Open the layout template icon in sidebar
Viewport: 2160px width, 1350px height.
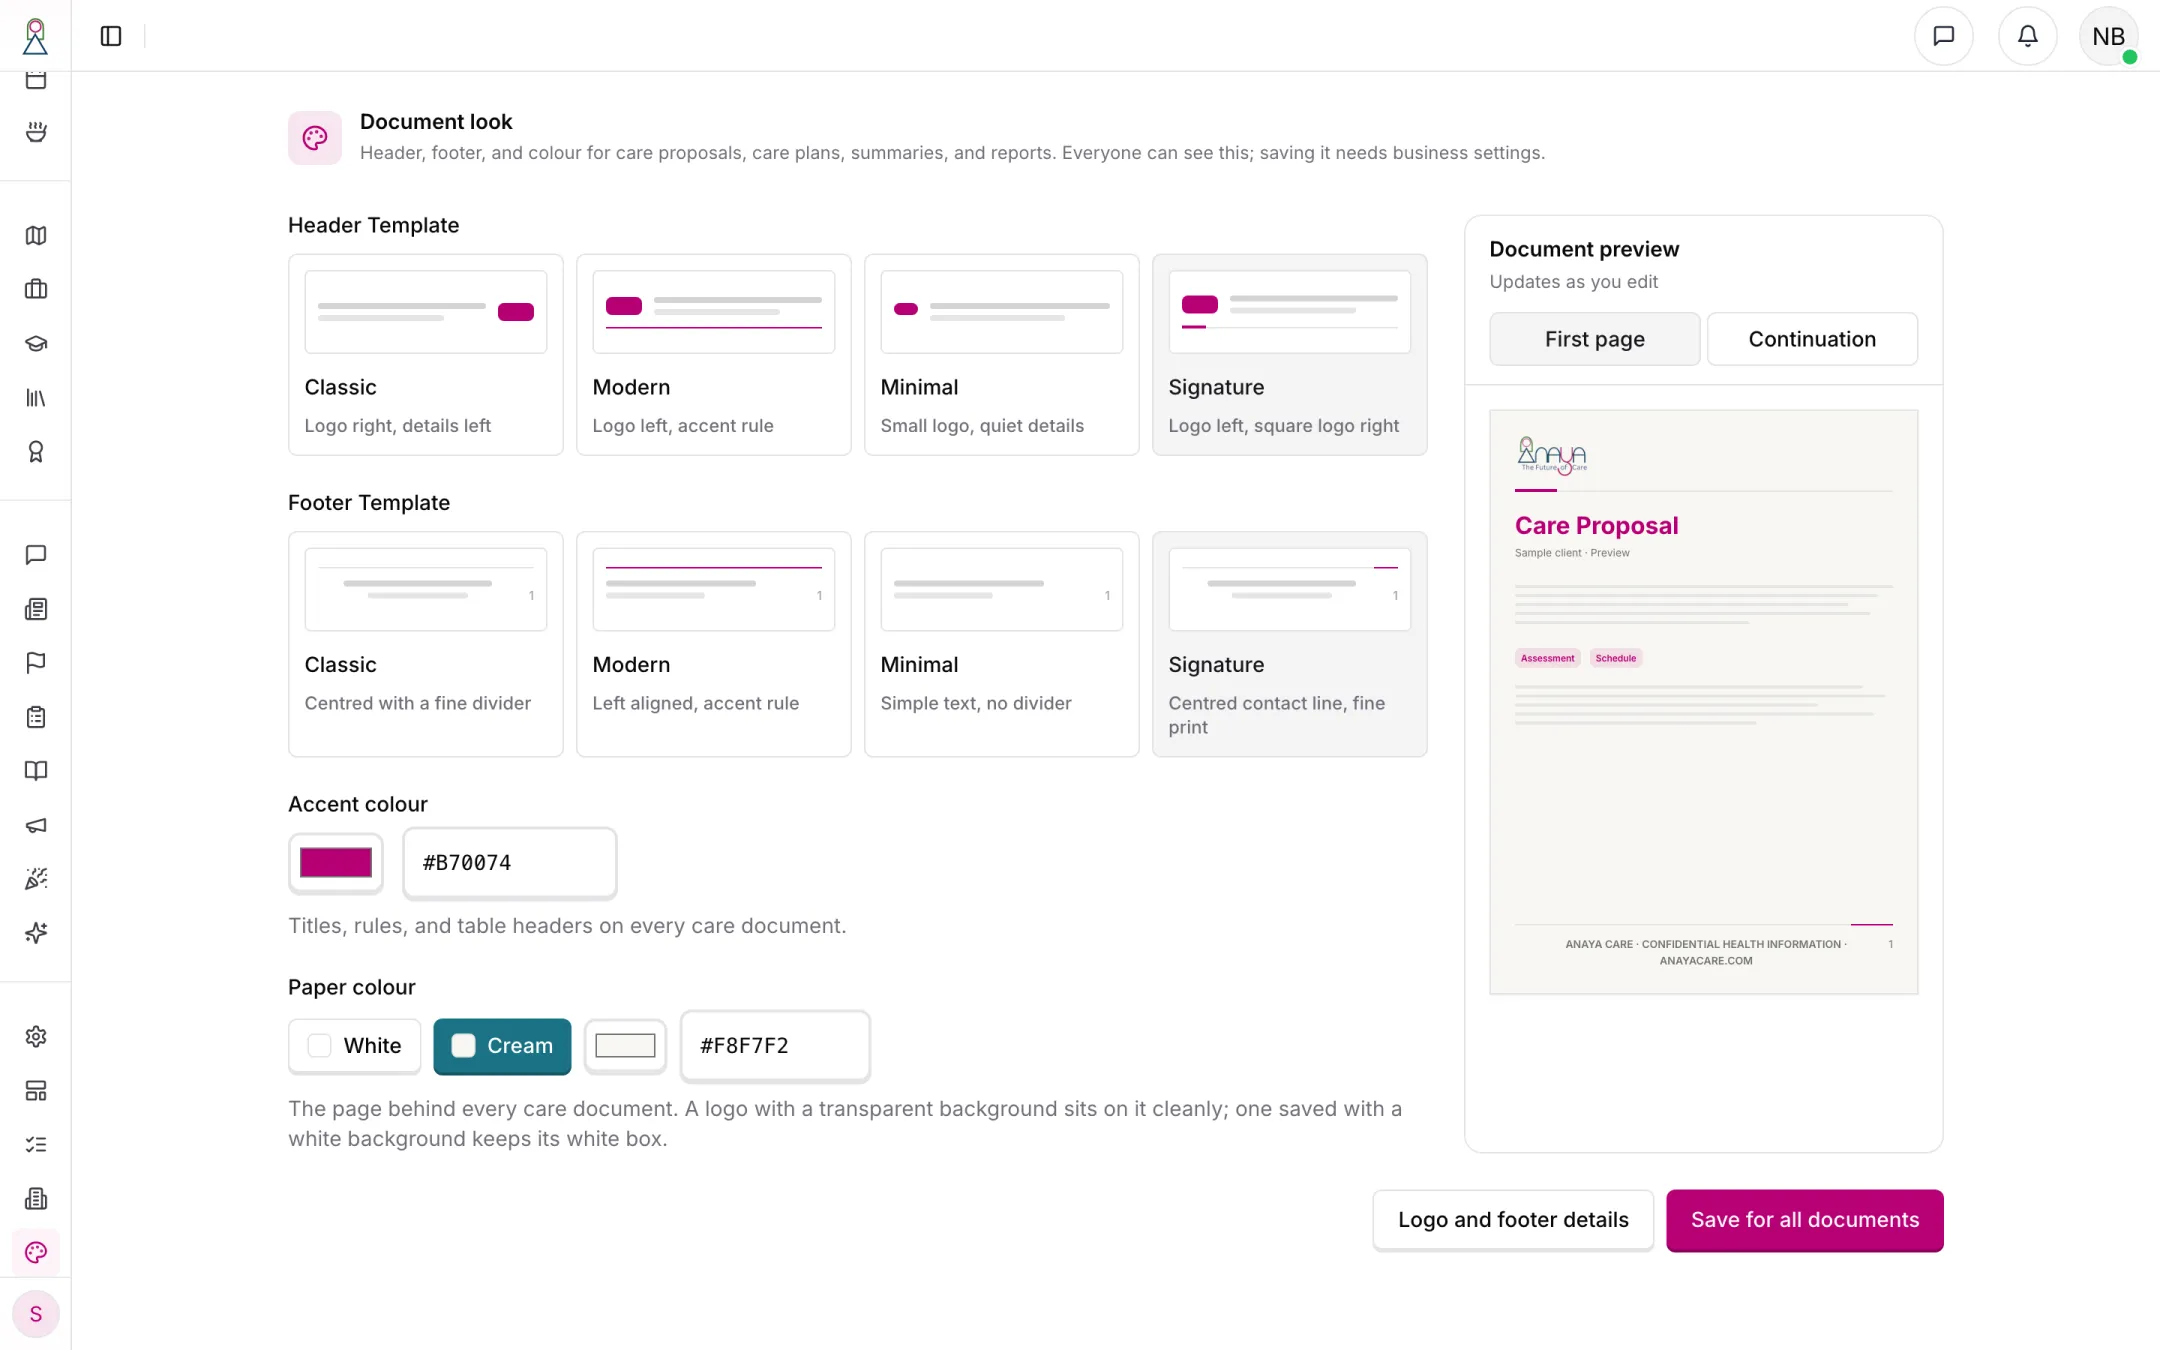36,1090
